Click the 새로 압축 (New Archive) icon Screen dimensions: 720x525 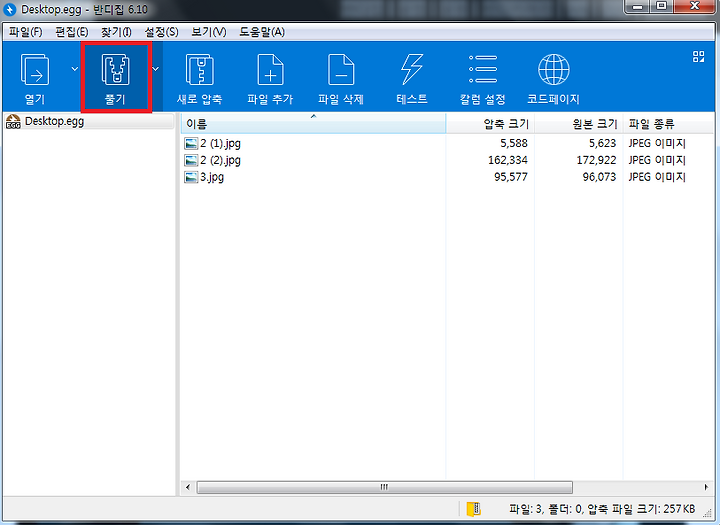pos(200,70)
